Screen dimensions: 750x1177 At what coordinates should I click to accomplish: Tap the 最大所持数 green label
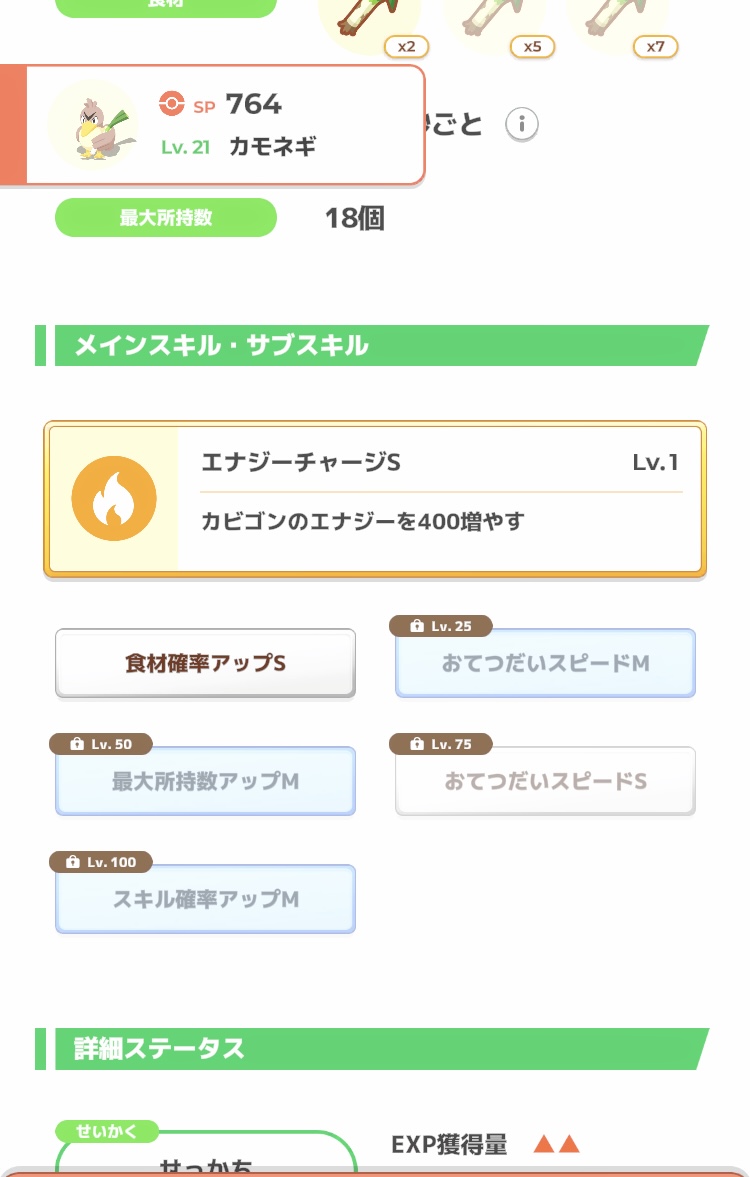click(x=165, y=218)
